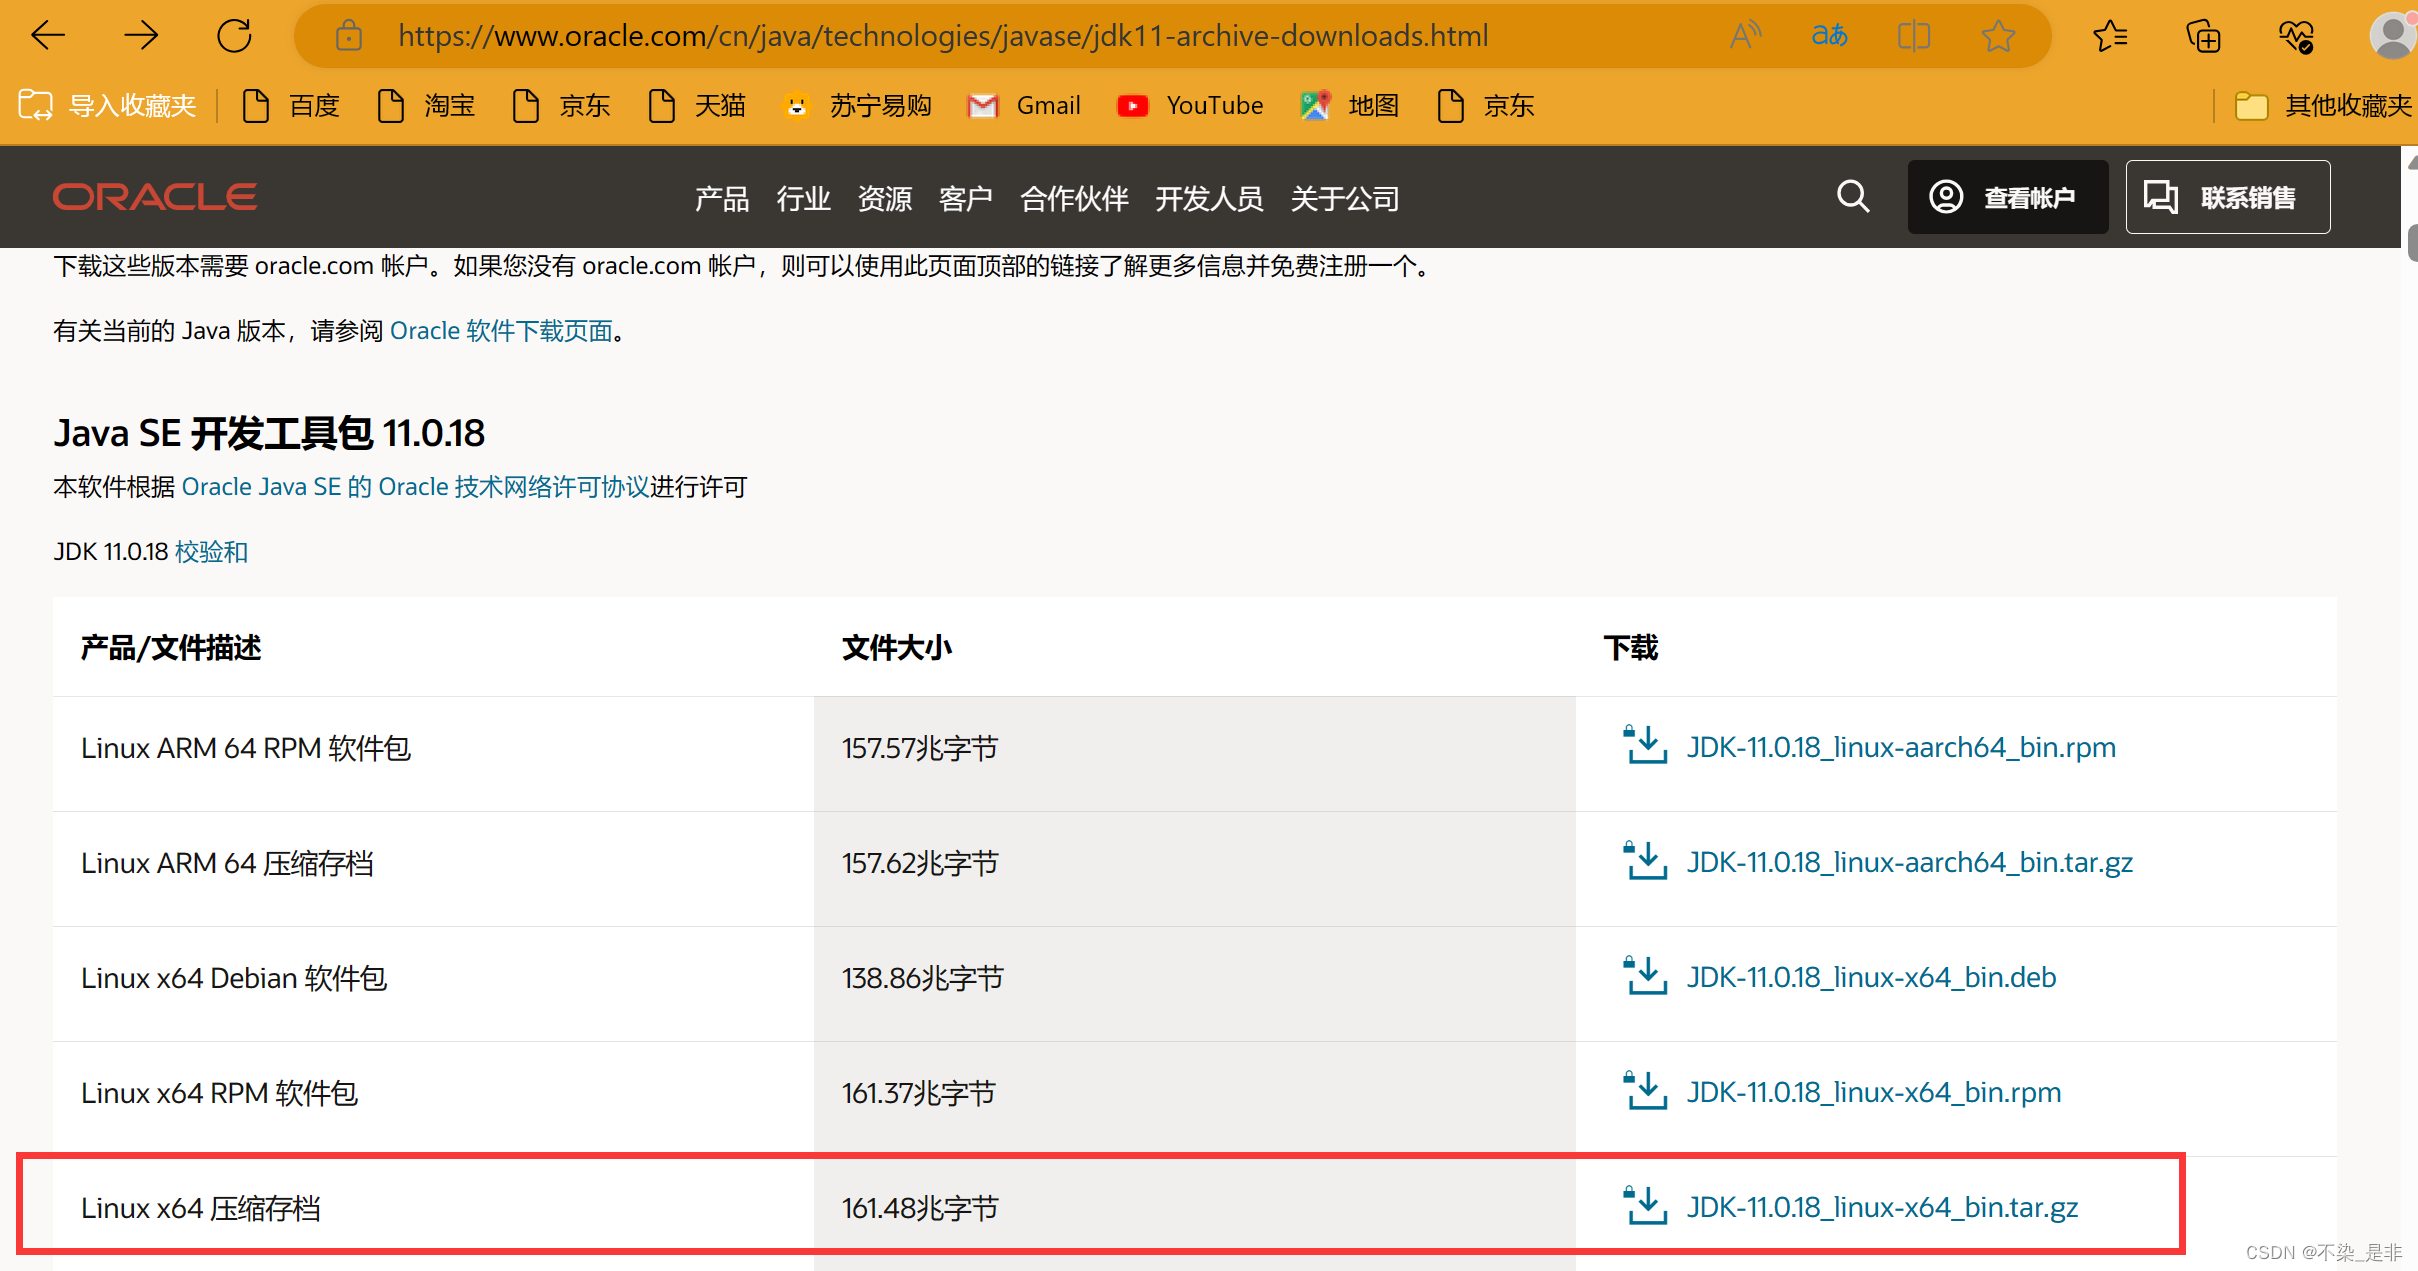Screen dimensions: 2418x1271
Task: Download JDK-11.0.18_linux-aarch64_bin.rpm link
Action: pyautogui.click(x=1901, y=747)
